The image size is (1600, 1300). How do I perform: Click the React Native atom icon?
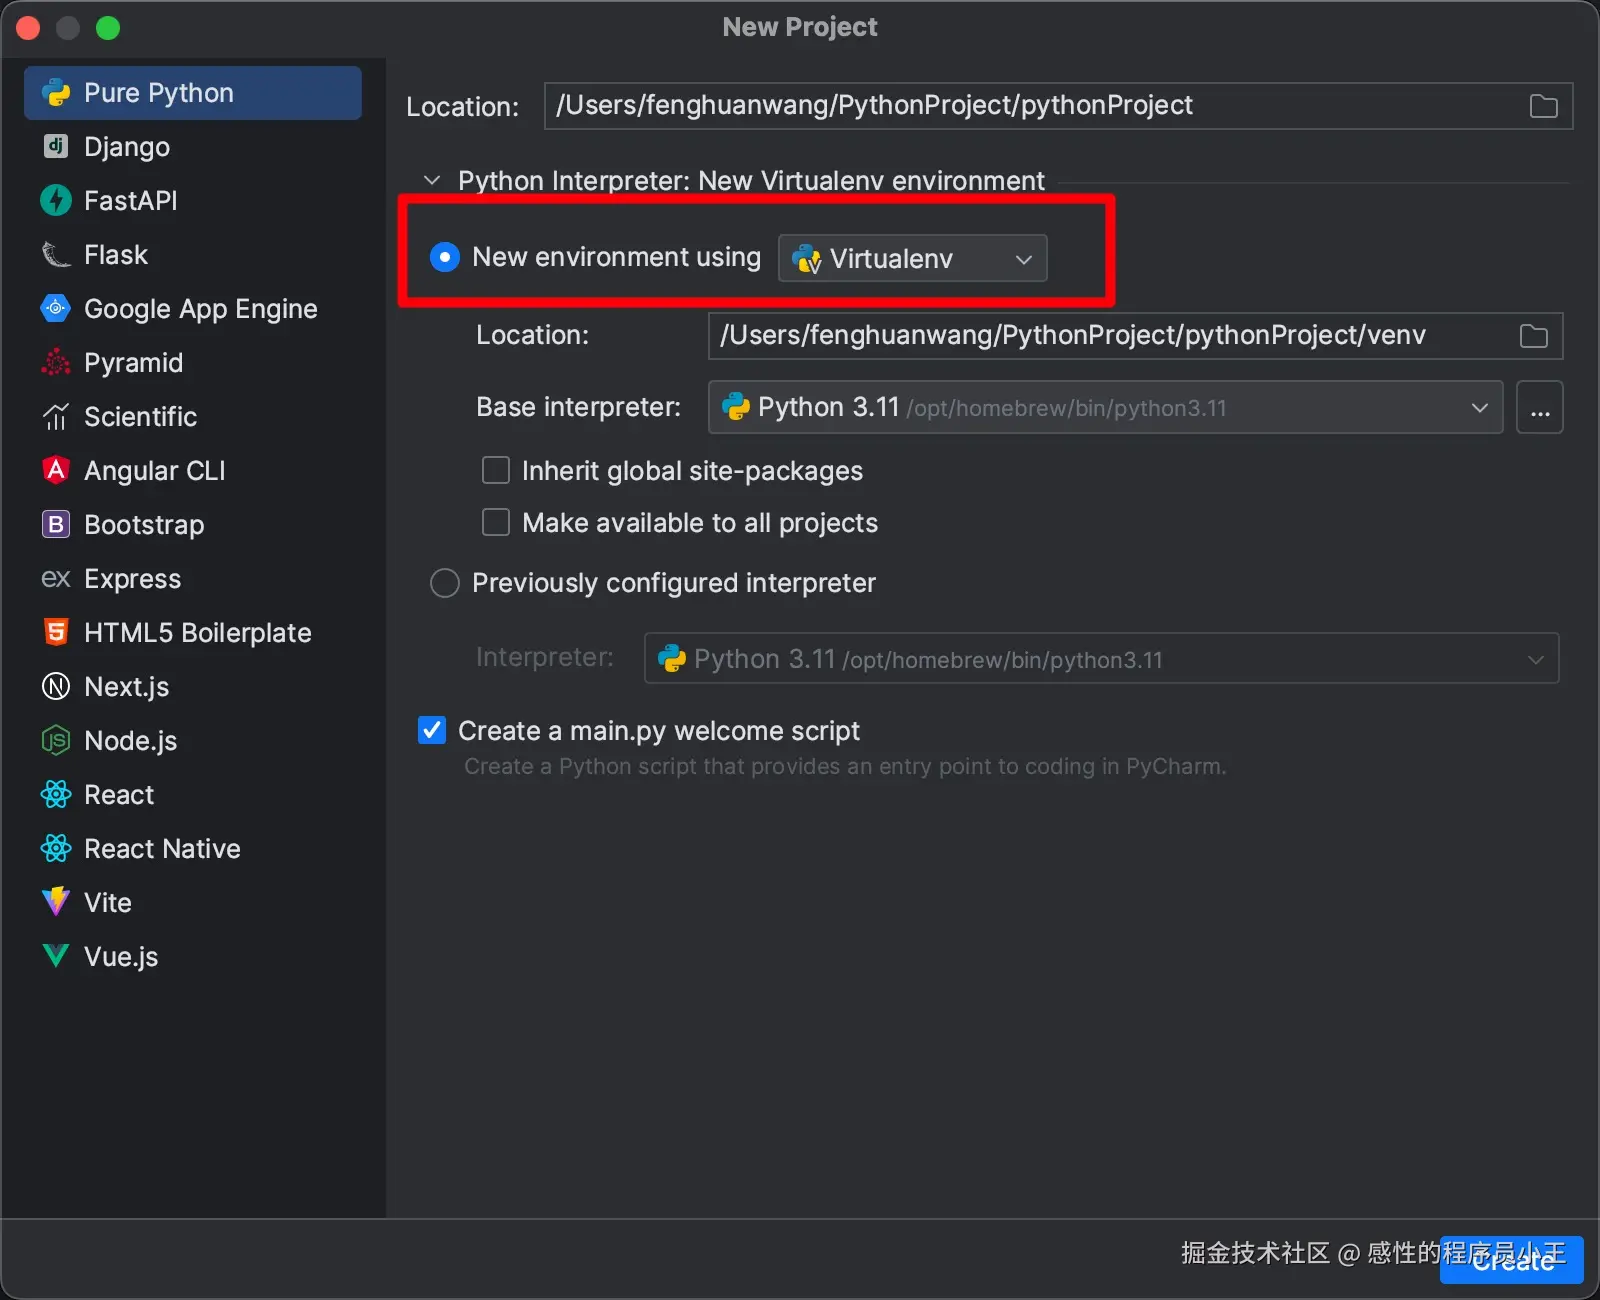pyautogui.click(x=56, y=848)
